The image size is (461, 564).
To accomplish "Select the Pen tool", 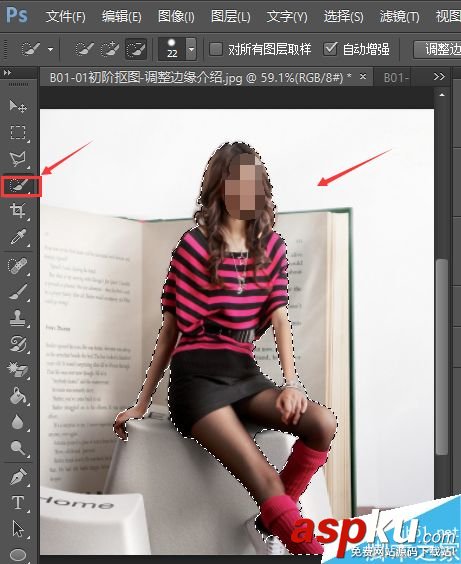I will (x=18, y=477).
